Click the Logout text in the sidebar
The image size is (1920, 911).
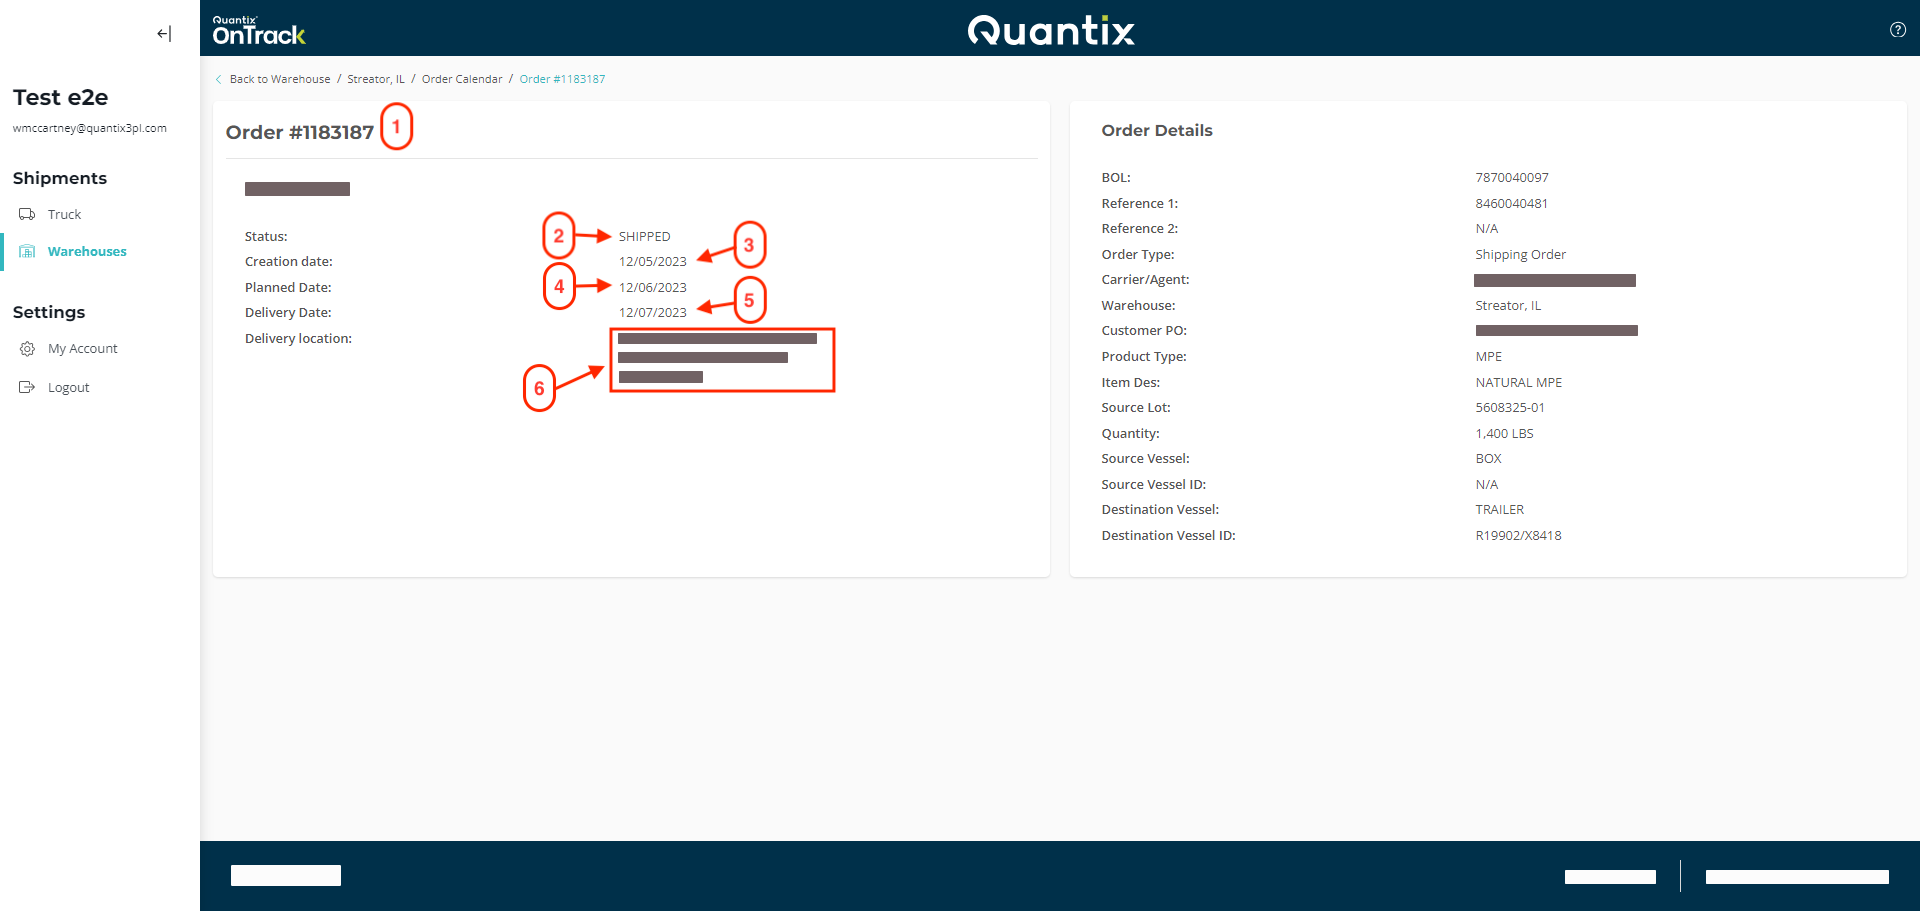pyautogui.click(x=69, y=388)
